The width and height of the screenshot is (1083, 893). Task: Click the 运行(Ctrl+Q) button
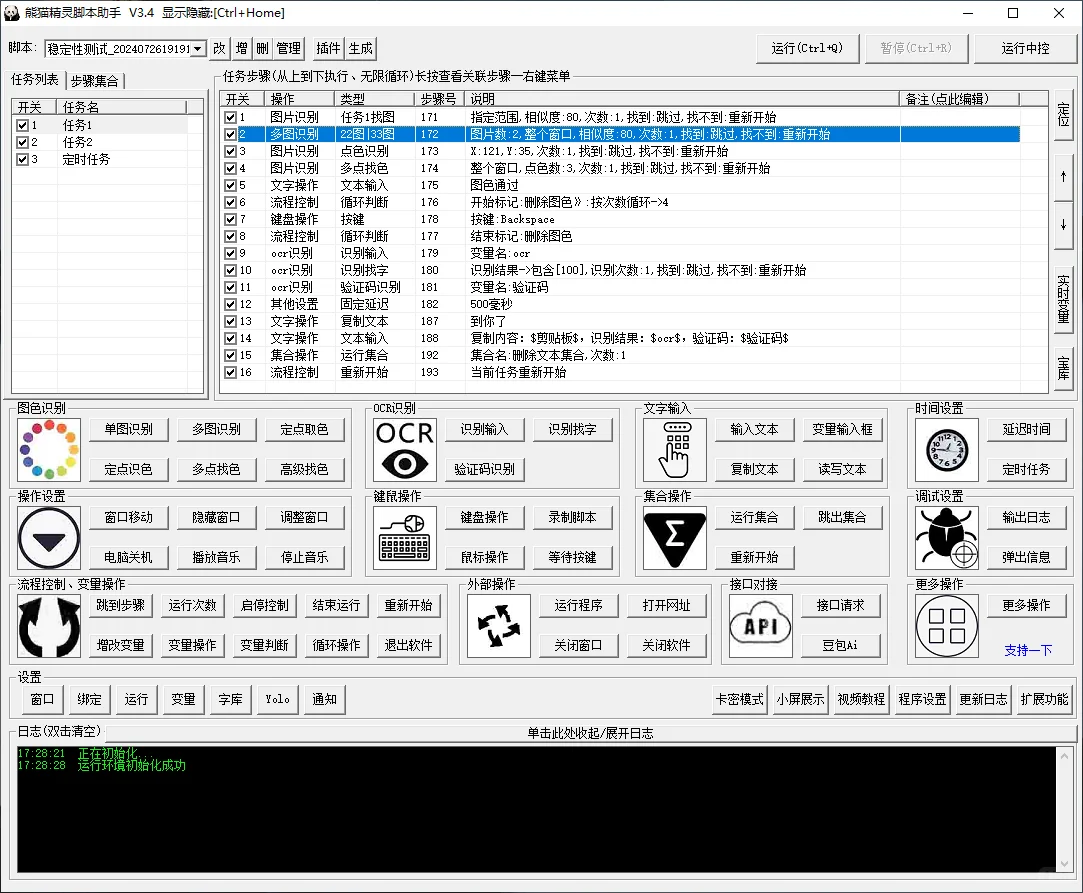tap(807, 47)
